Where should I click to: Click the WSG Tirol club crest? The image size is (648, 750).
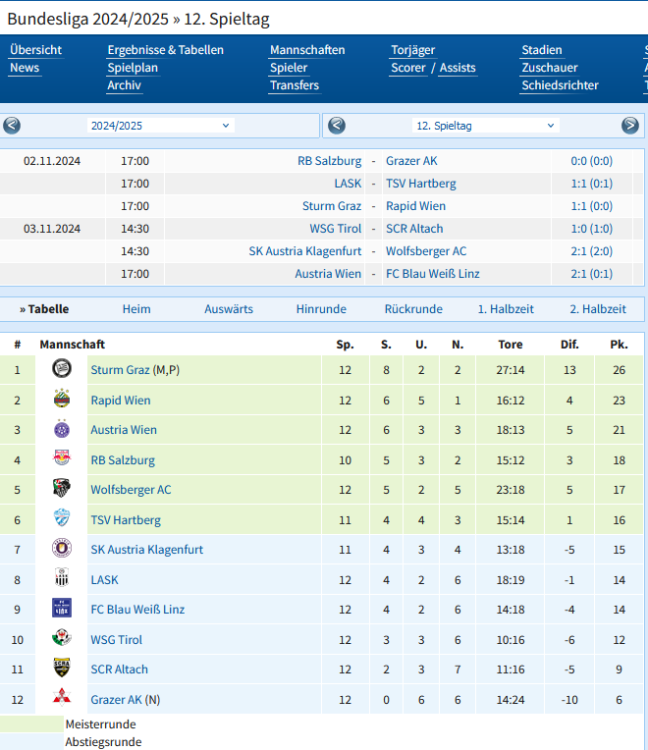(62, 638)
